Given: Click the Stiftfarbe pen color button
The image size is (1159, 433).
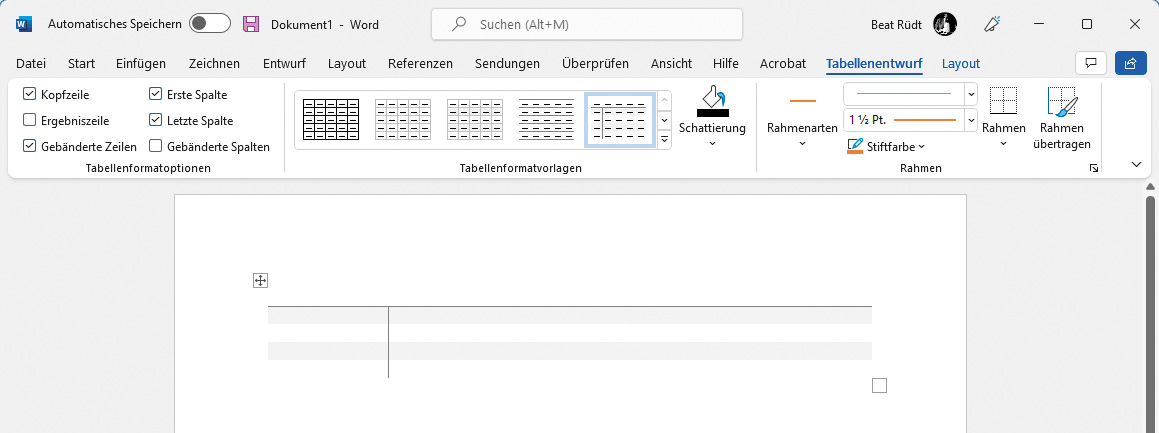Looking at the screenshot, I should [x=886, y=146].
